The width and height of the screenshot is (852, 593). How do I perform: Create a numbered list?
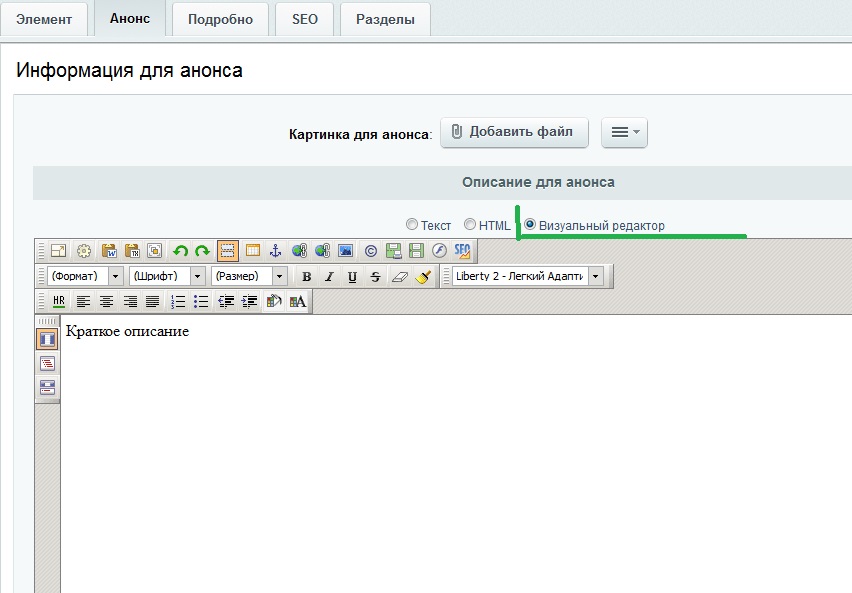[x=178, y=301]
